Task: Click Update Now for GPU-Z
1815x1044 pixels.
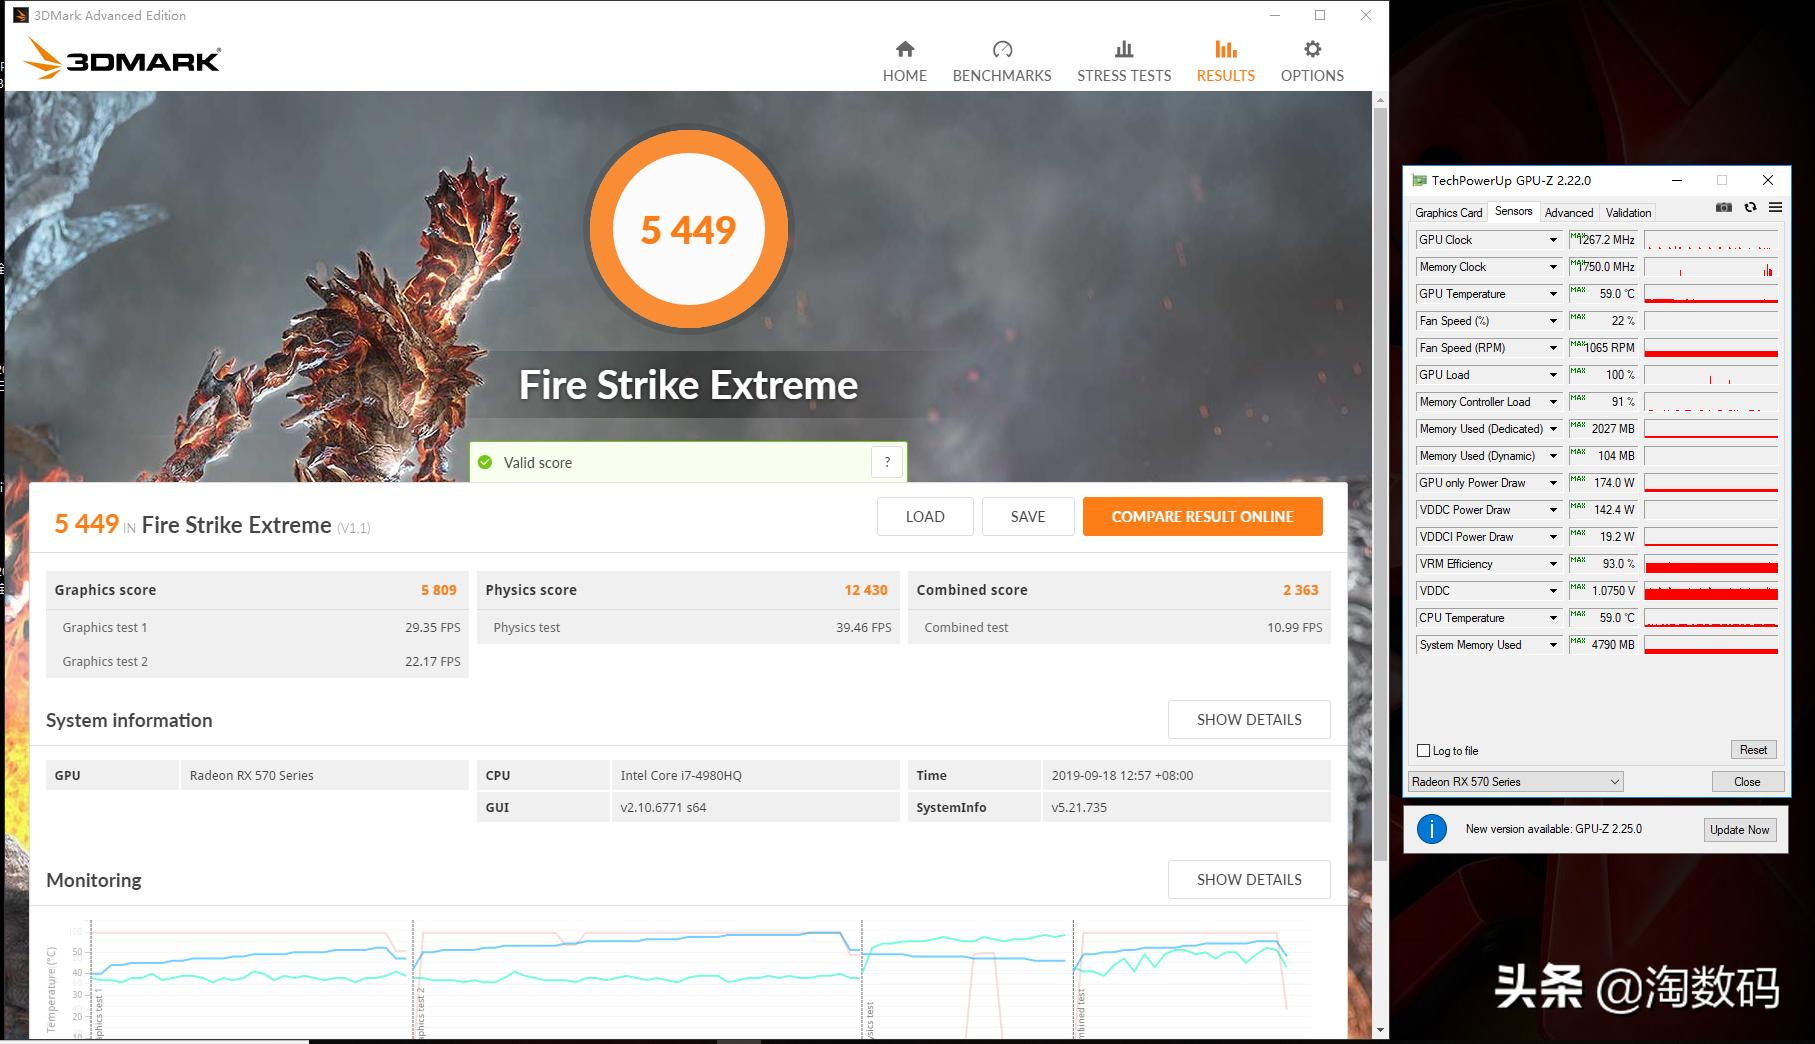Action: click(1739, 829)
